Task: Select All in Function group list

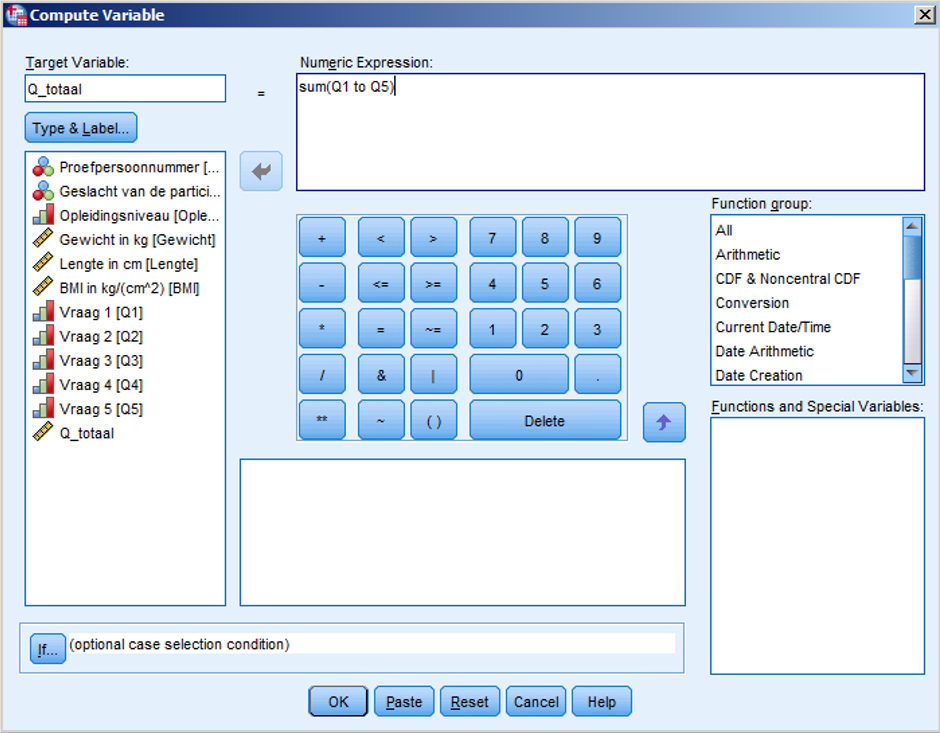Action: pyautogui.click(x=724, y=231)
